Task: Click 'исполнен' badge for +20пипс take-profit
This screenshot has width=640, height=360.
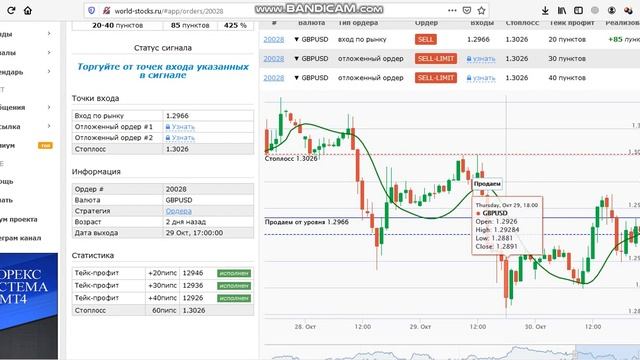Action: click(x=234, y=273)
